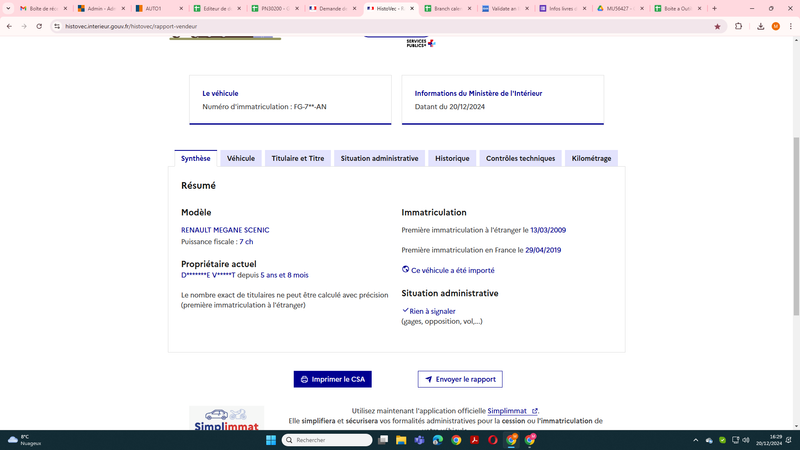
Task: Click the Envoyer le rapport button
Action: (460, 379)
